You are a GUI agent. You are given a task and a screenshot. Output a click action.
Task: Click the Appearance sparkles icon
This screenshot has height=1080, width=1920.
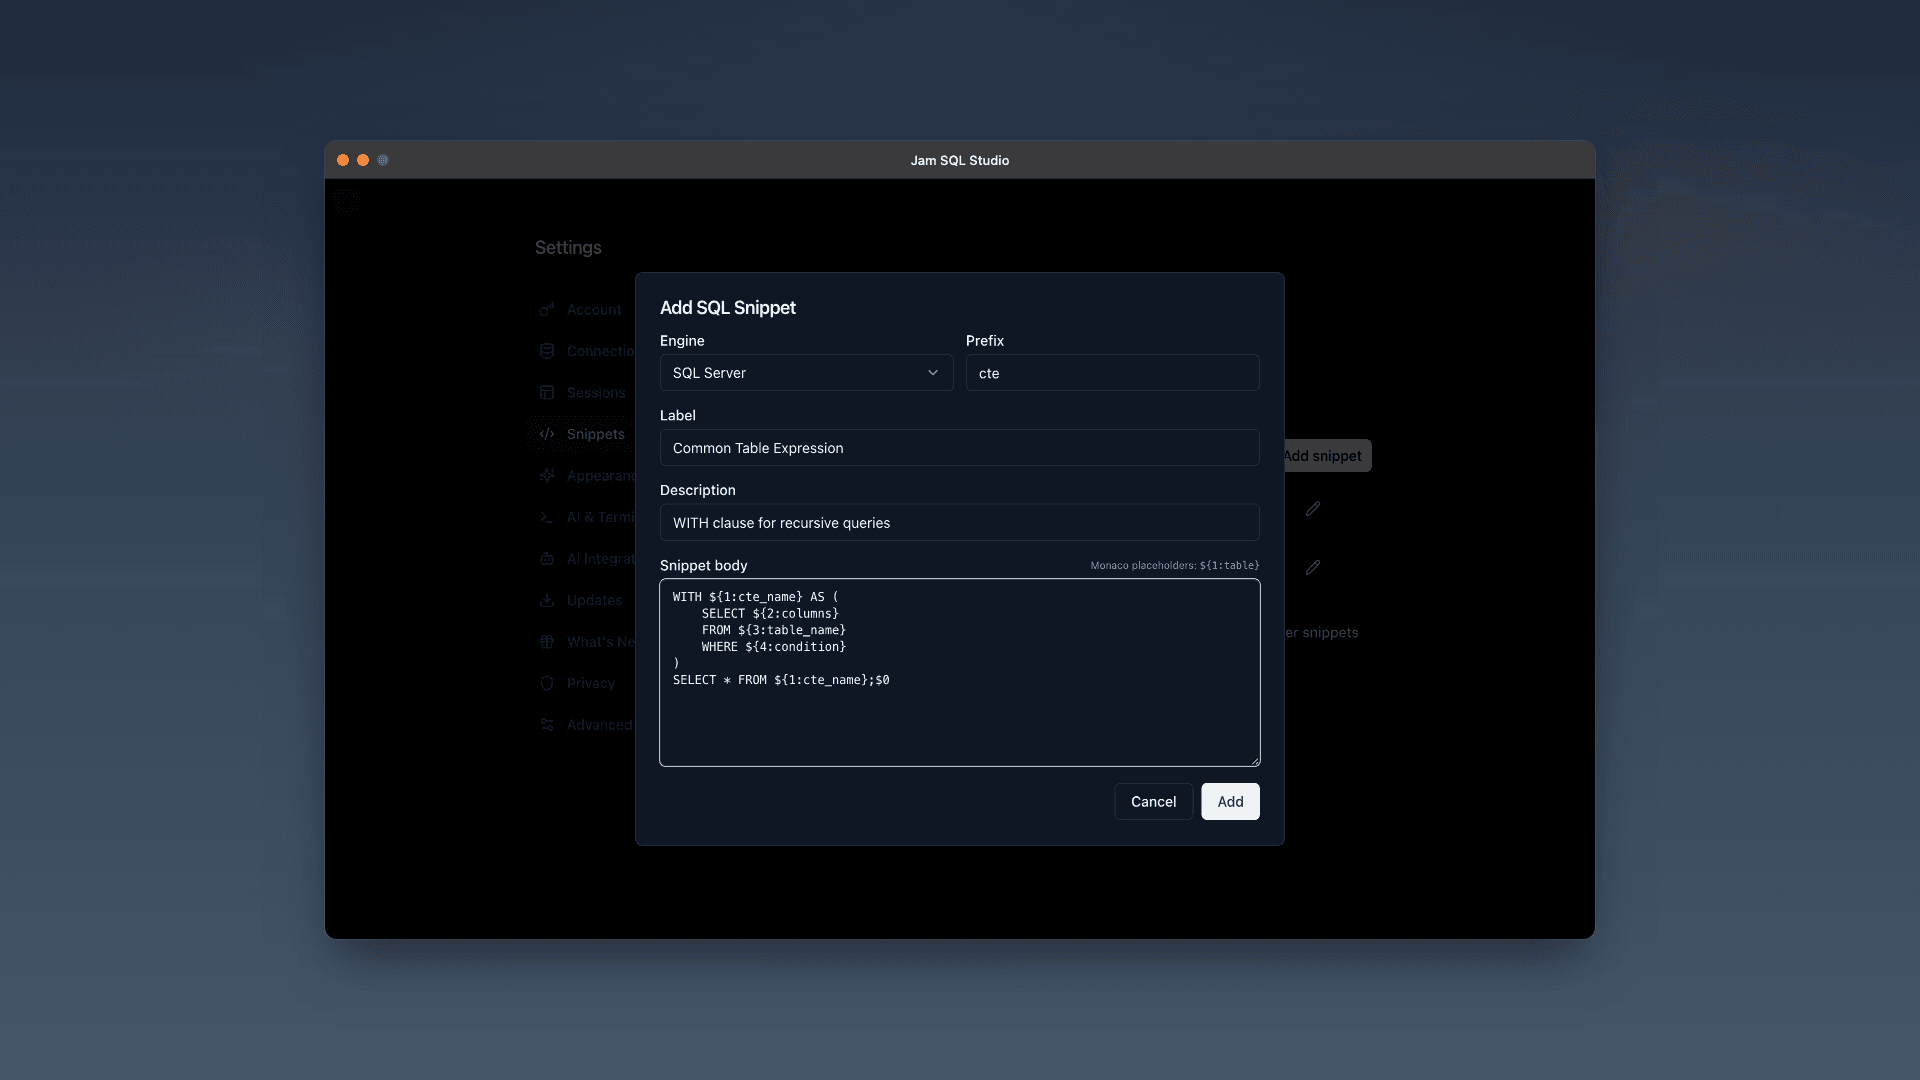[x=547, y=475]
